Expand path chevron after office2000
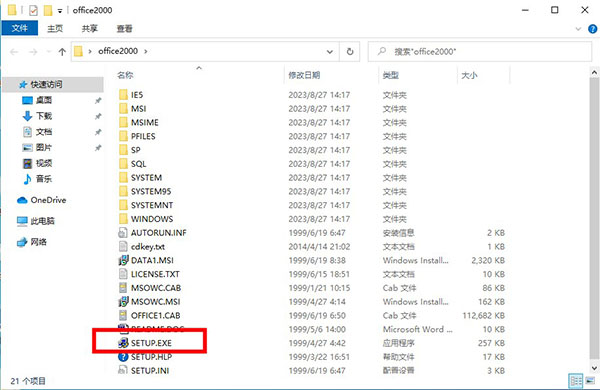 click(x=146, y=51)
